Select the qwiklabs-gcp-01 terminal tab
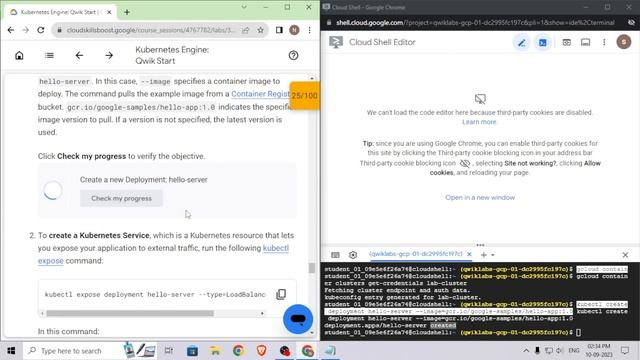 pyautogui.click(x=416, y=254)
